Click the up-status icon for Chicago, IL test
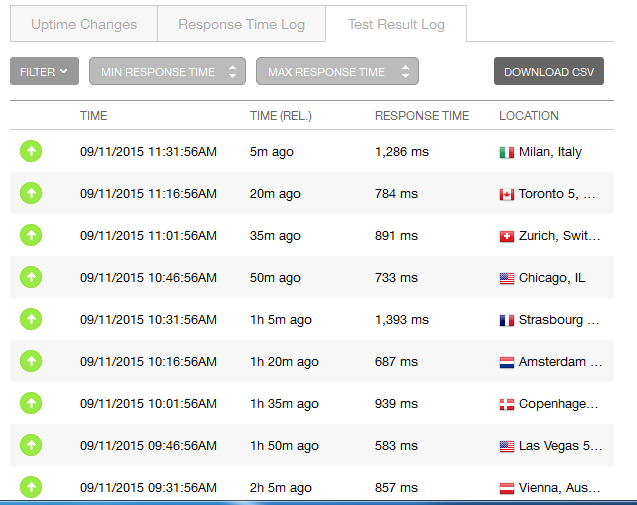Screen dimensions: 637x505 [x=31, y=277]
